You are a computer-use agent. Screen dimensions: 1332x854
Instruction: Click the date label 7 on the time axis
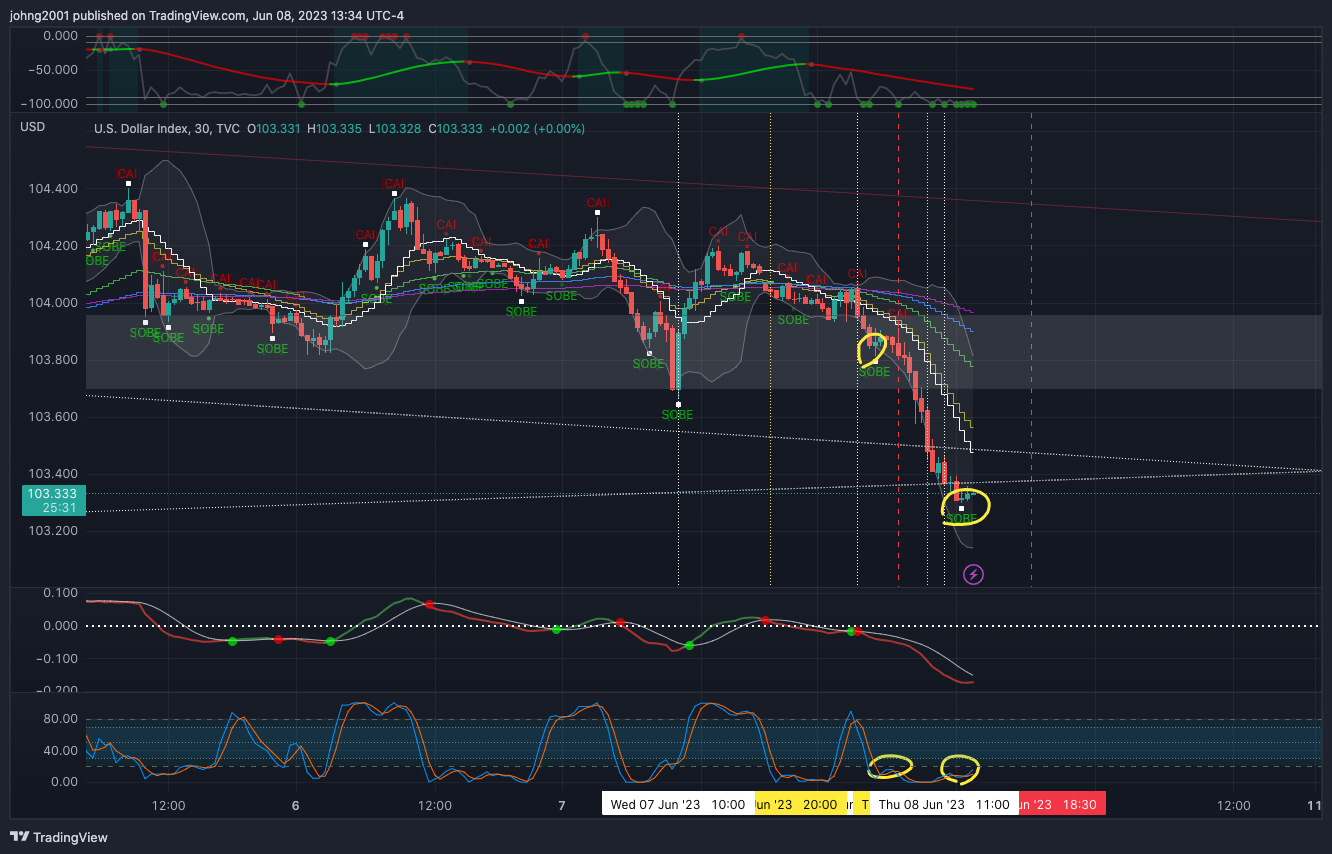[x=562, y=805]
